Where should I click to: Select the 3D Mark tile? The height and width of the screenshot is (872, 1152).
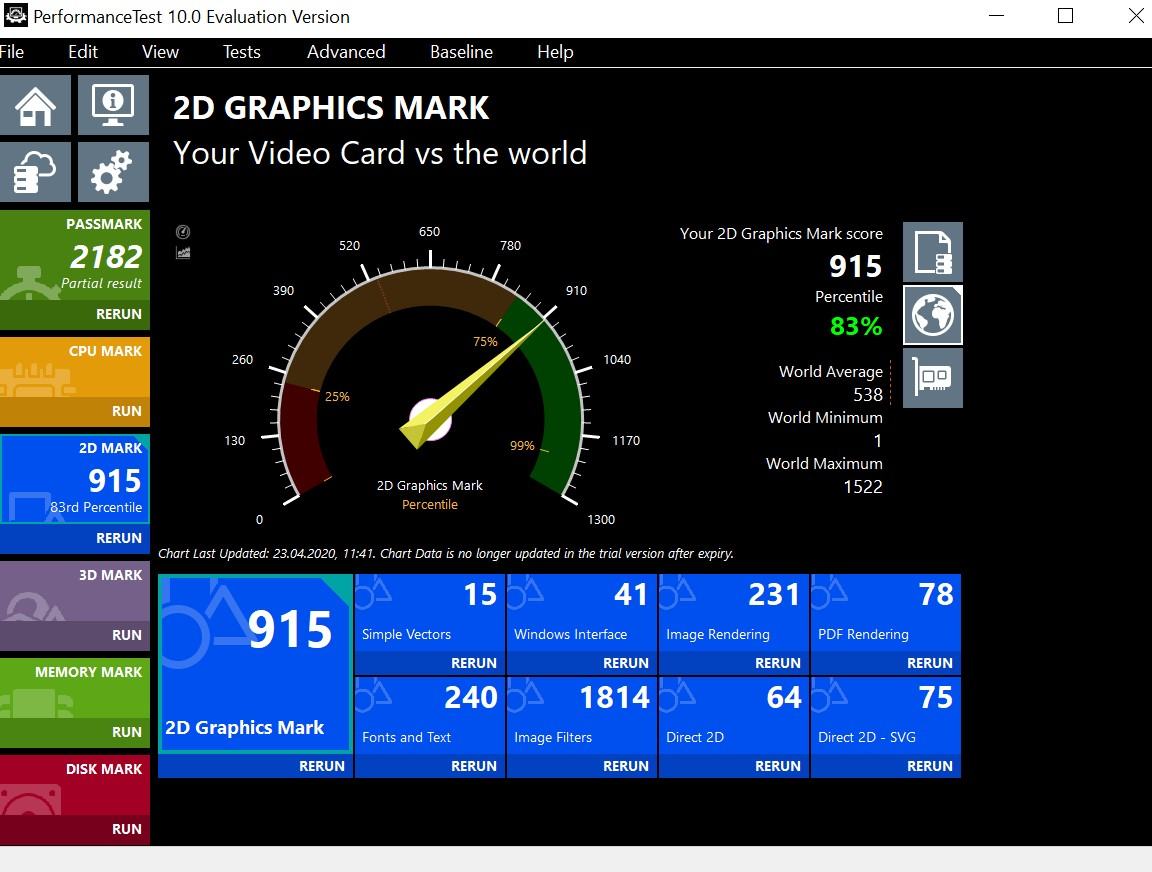tap(75, 591)
